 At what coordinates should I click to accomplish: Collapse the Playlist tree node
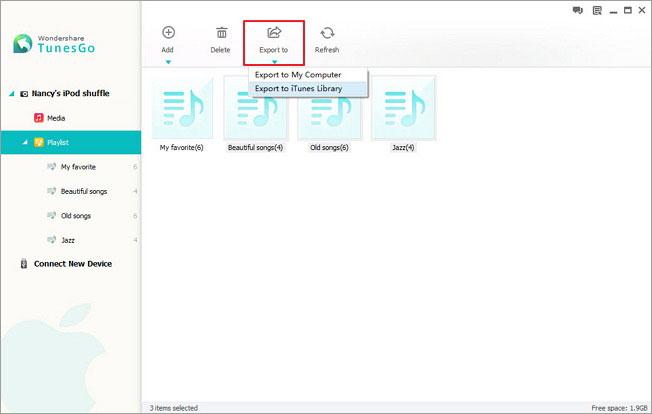(x=26, y=143)
